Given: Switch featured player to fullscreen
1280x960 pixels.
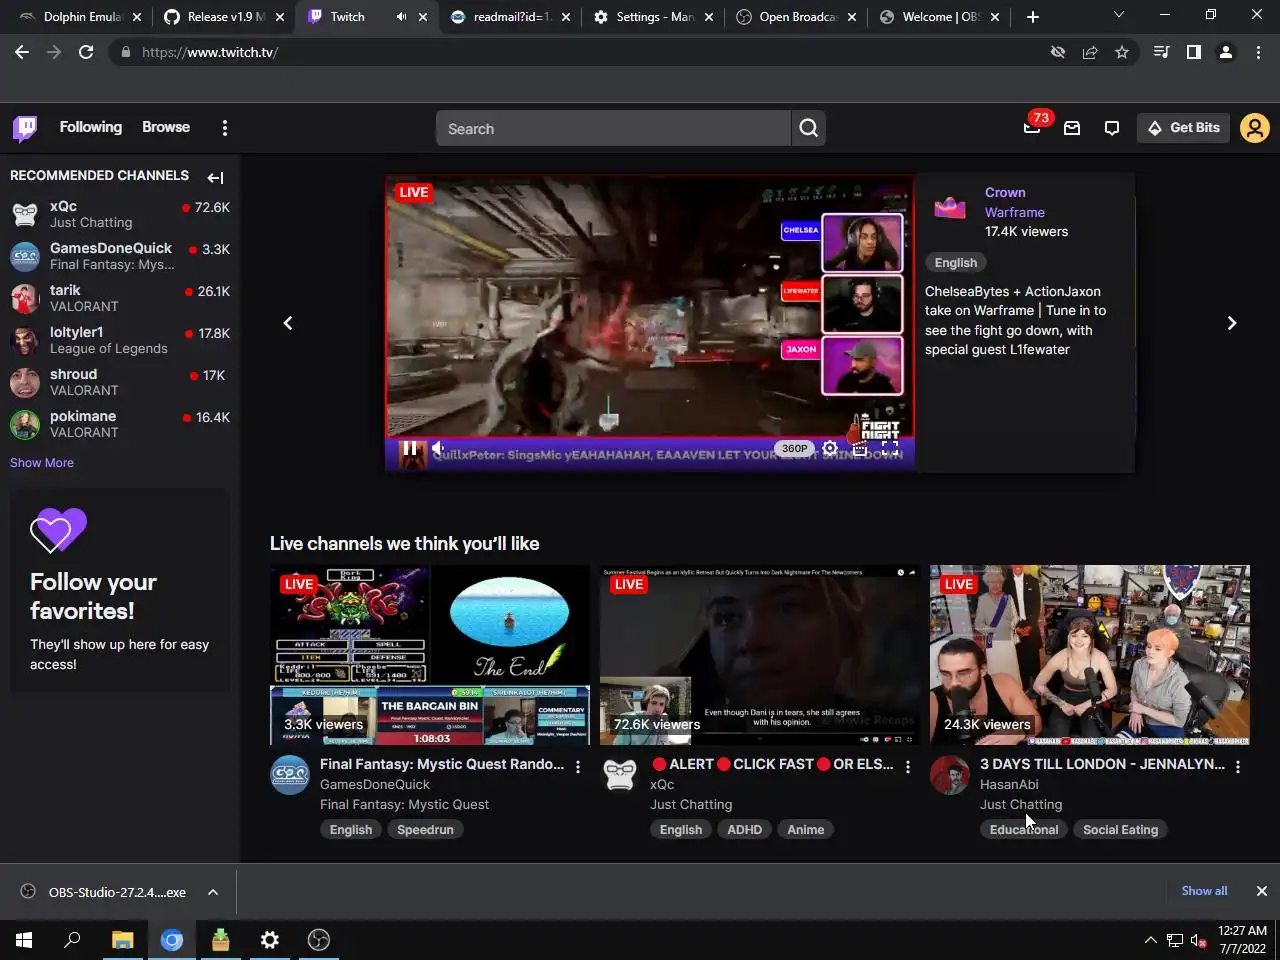Looking at the screenshot, I should [x=890, y=449].
